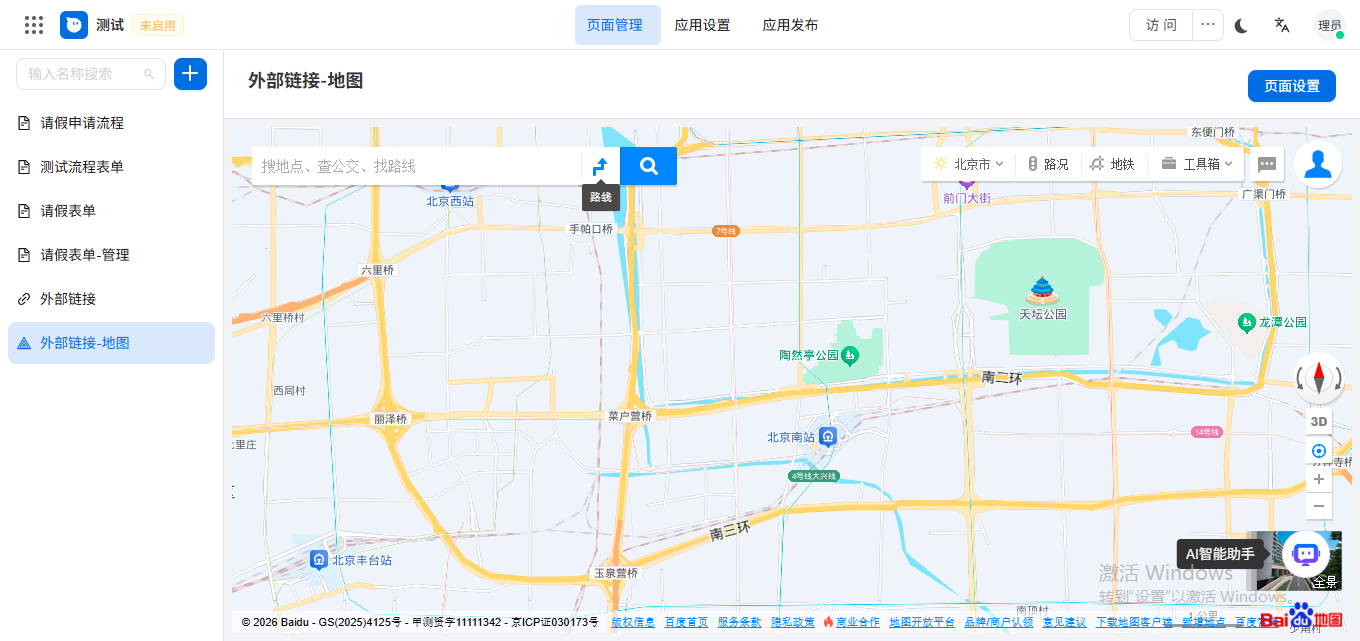Open the 意见建议 footer link

point(1064,622)
